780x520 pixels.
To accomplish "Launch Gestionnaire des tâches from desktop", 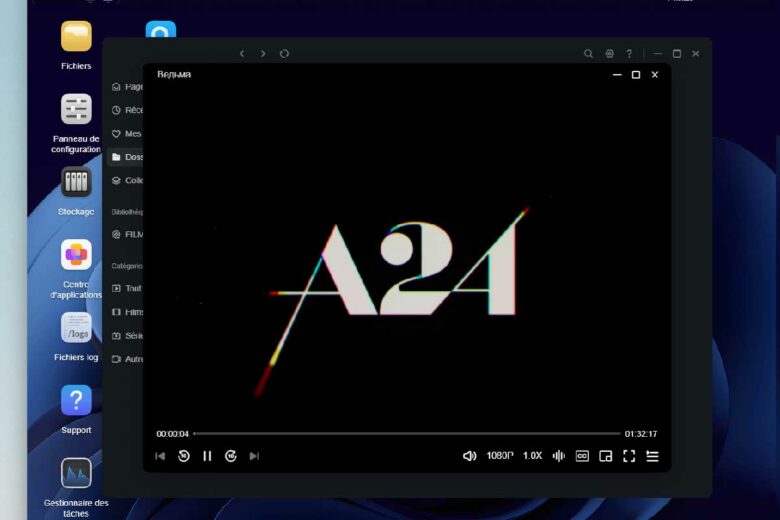I will 76,473.
